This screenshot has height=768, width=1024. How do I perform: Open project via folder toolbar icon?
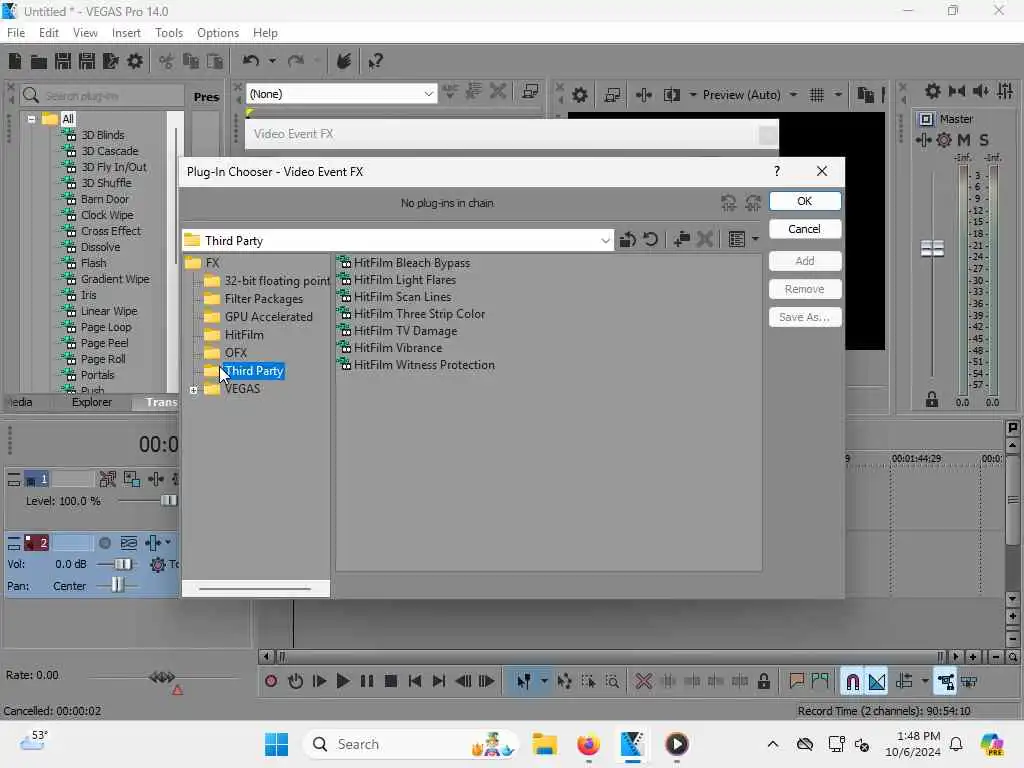click(x=39, y=61)
